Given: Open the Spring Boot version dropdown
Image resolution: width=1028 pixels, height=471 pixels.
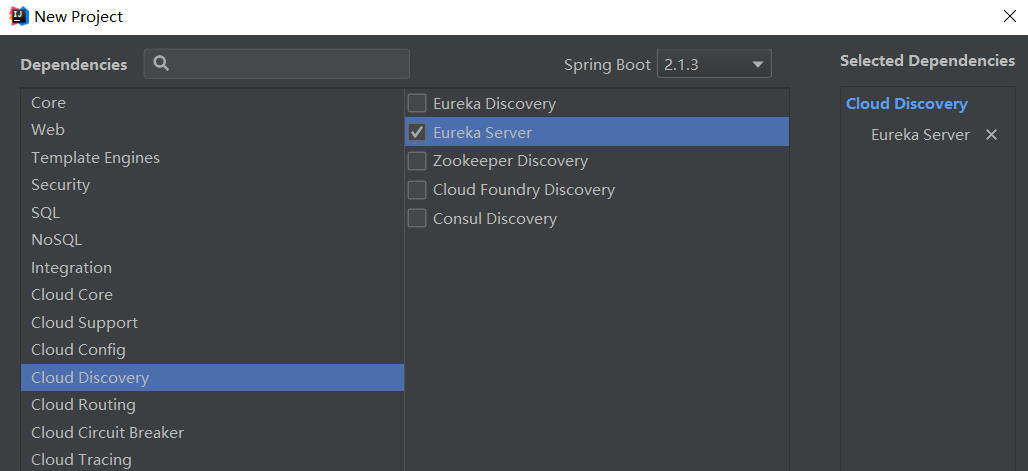Looking at the screenshot, I should (x=714, y=64).
